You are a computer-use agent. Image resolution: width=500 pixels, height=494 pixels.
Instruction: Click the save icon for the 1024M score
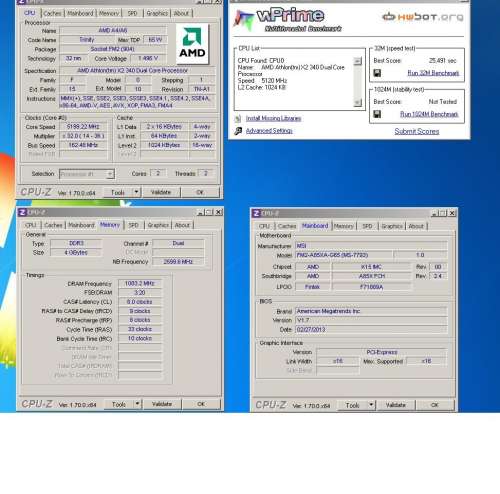click(377, 114)
